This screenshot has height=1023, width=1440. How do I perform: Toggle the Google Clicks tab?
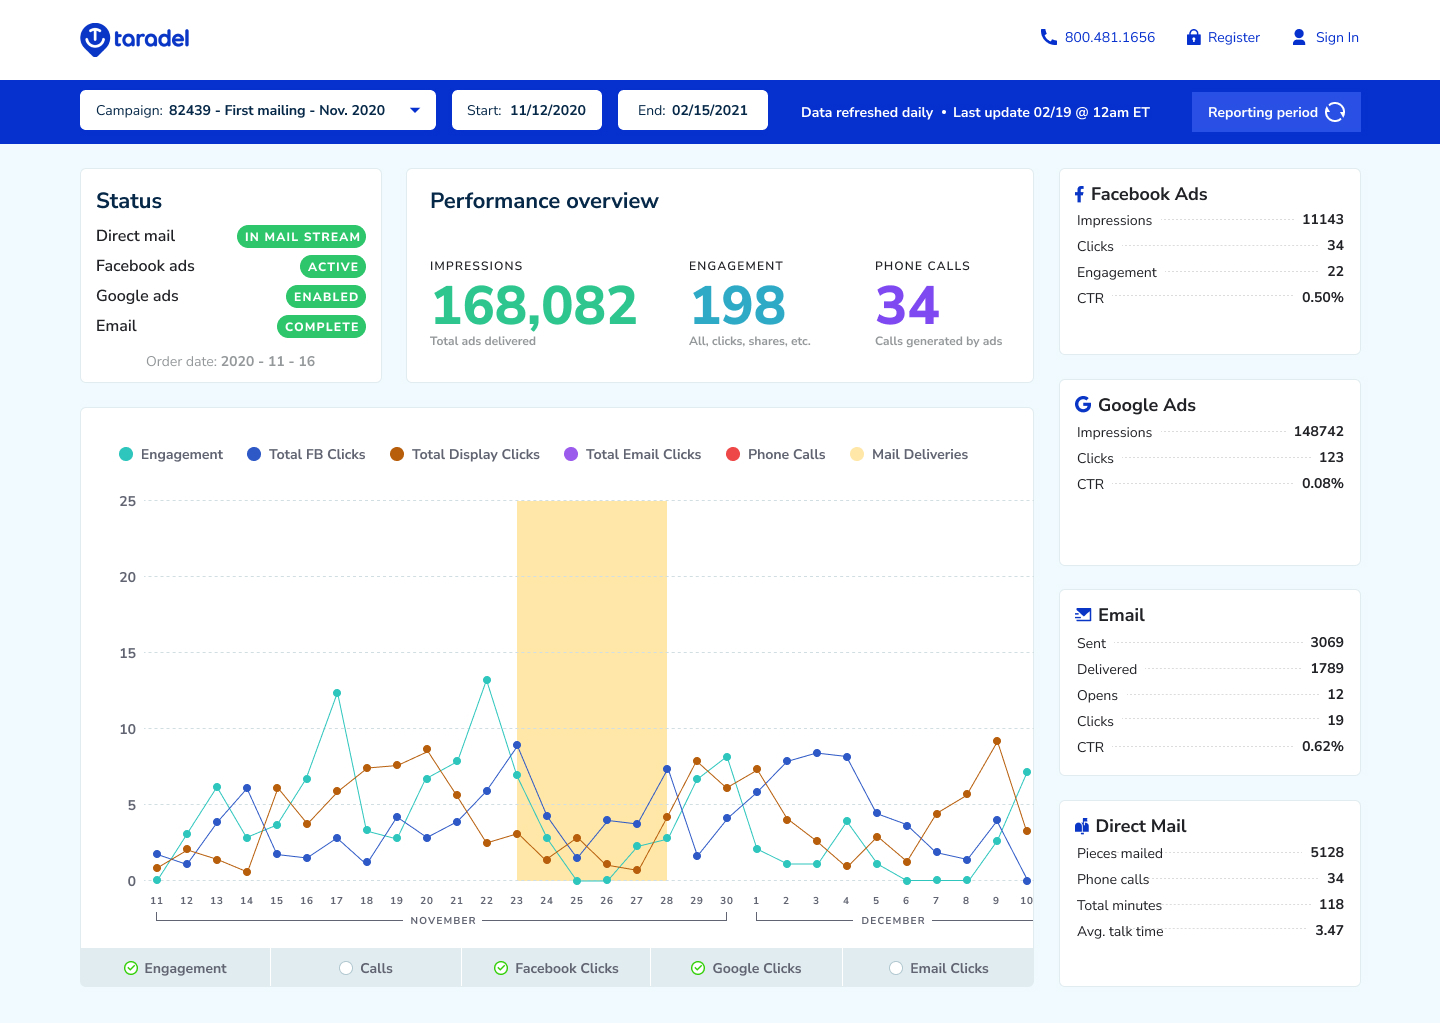coord(746,968)
